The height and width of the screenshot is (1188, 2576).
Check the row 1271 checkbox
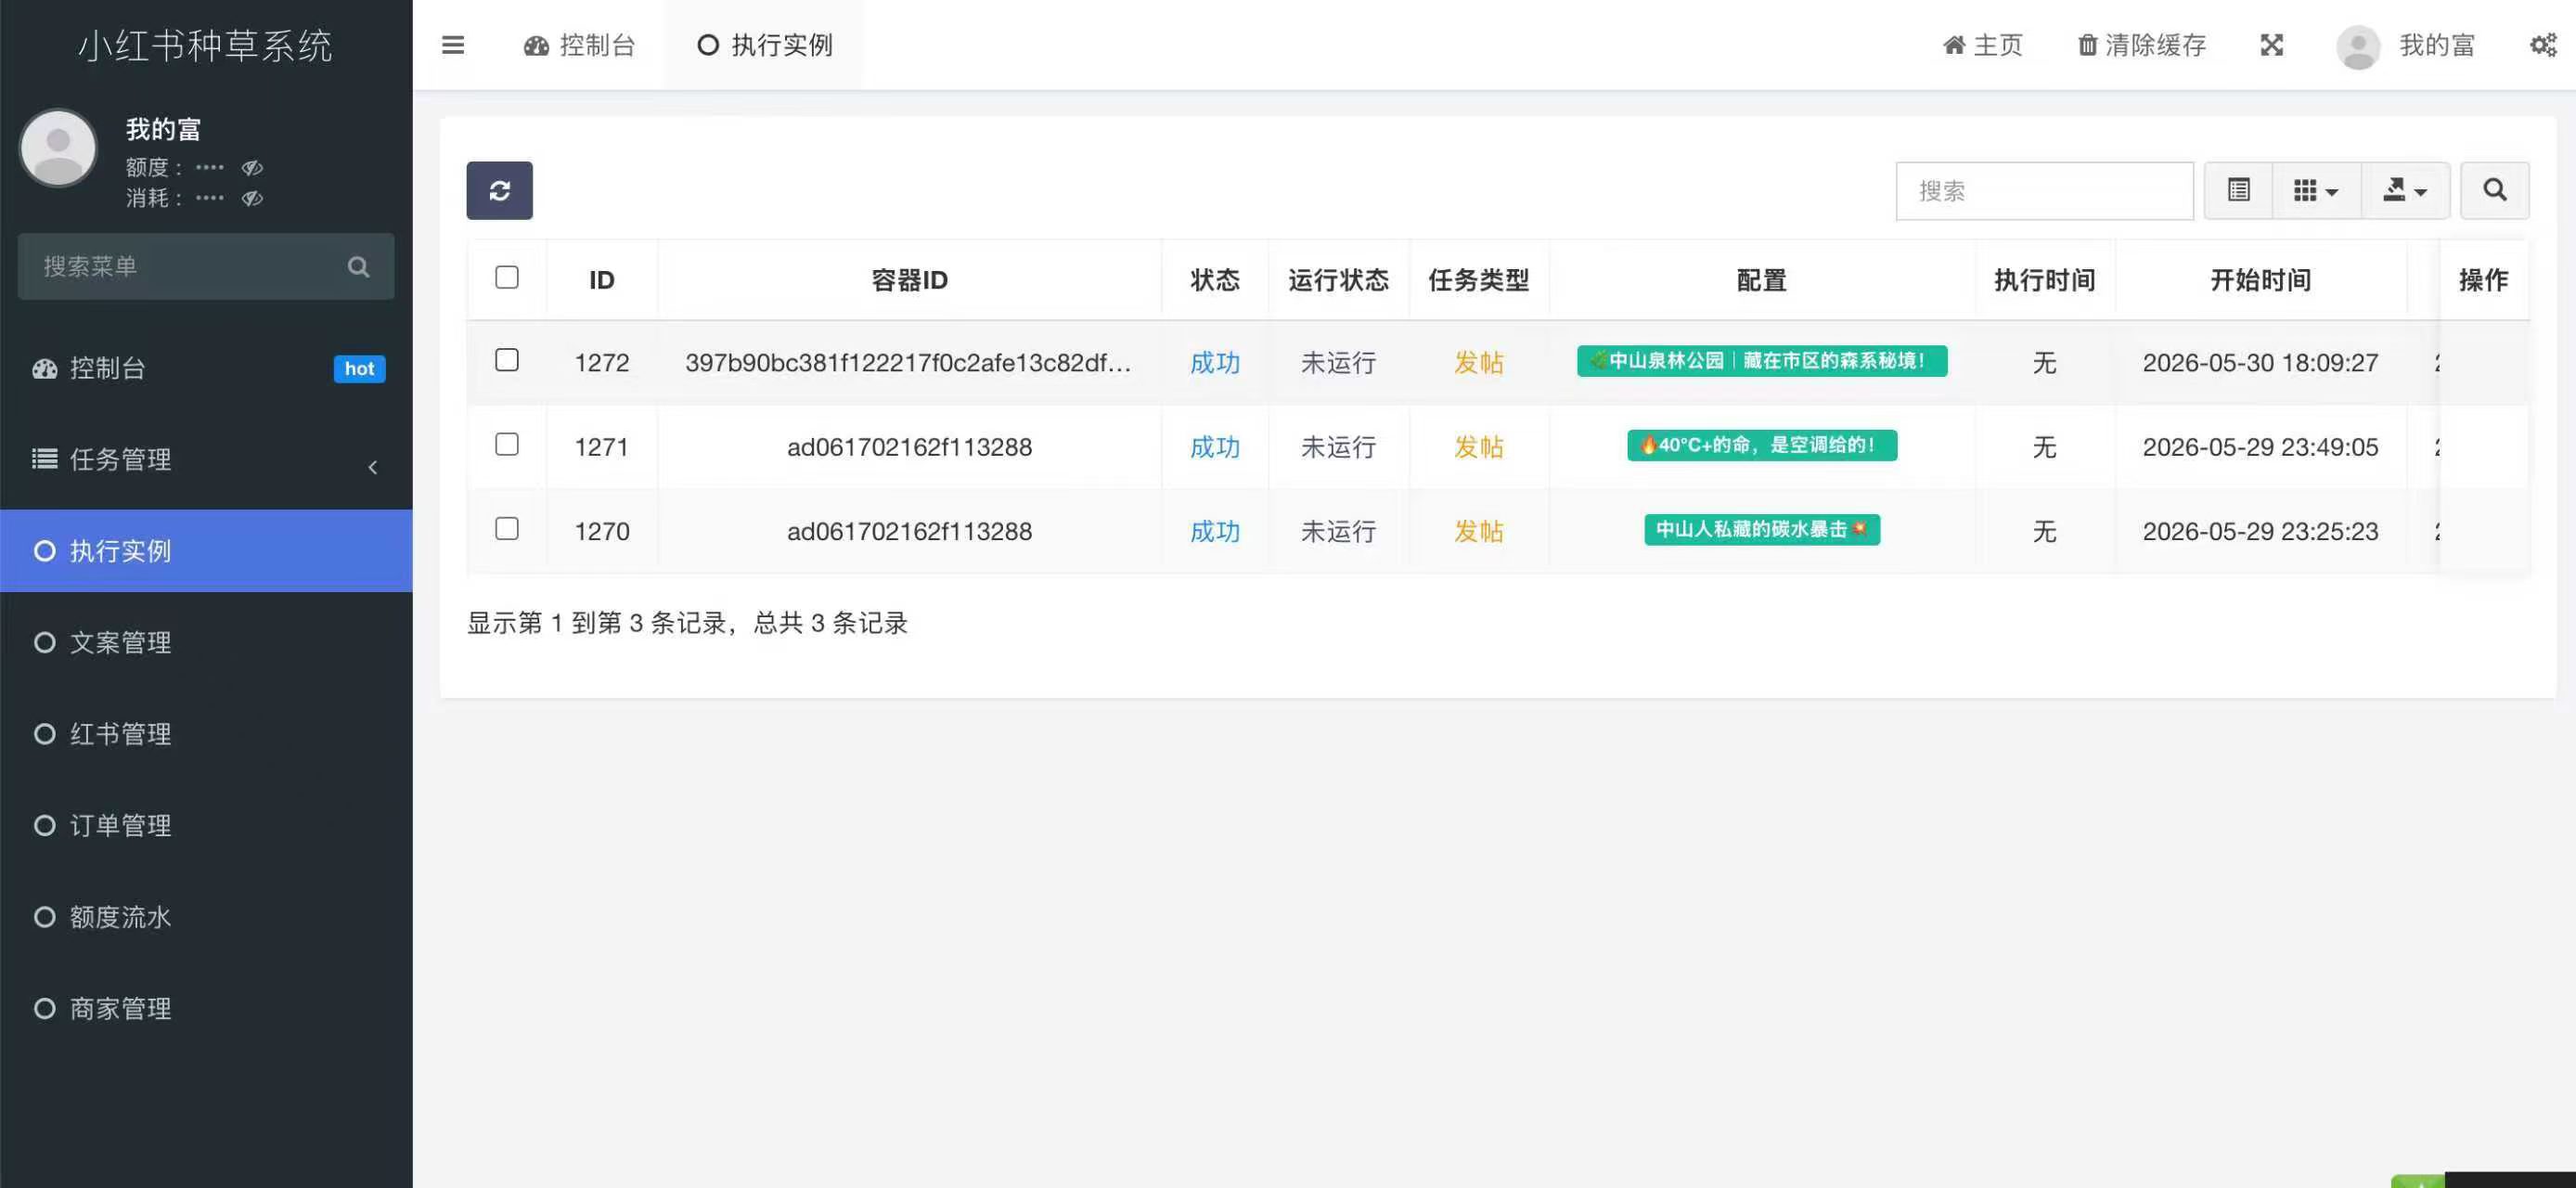click(507, 444)
